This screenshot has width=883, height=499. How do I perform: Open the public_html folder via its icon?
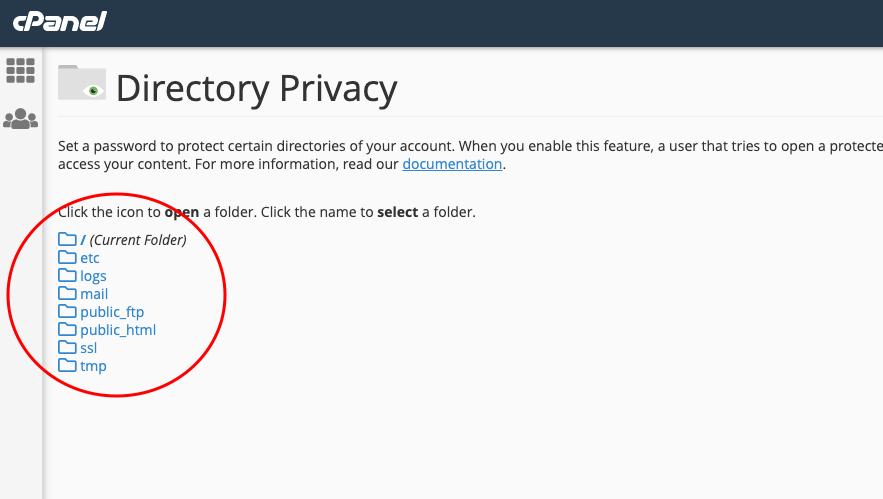67,330
